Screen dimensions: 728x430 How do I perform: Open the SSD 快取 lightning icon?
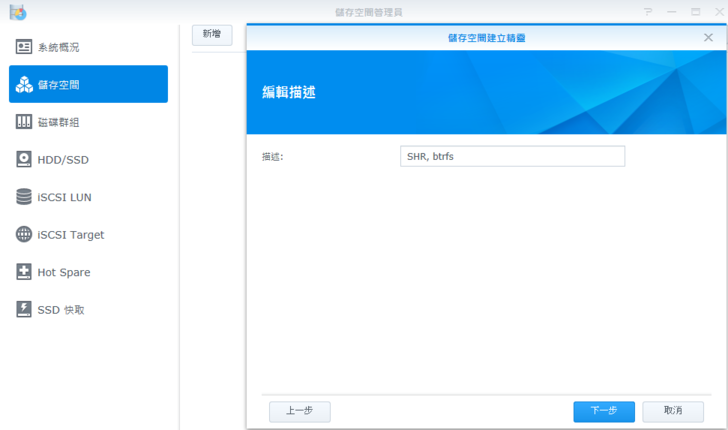[x=24, y=310]
